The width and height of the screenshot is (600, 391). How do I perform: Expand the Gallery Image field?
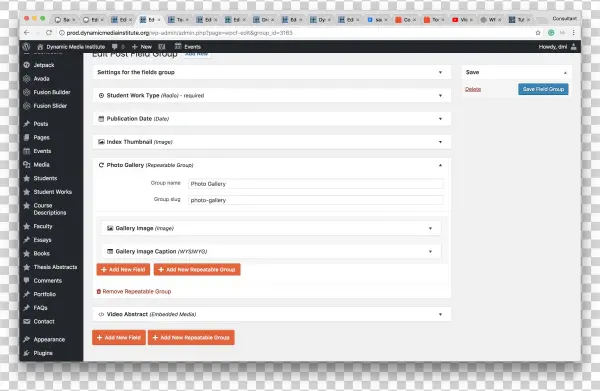tap(430, 228)
